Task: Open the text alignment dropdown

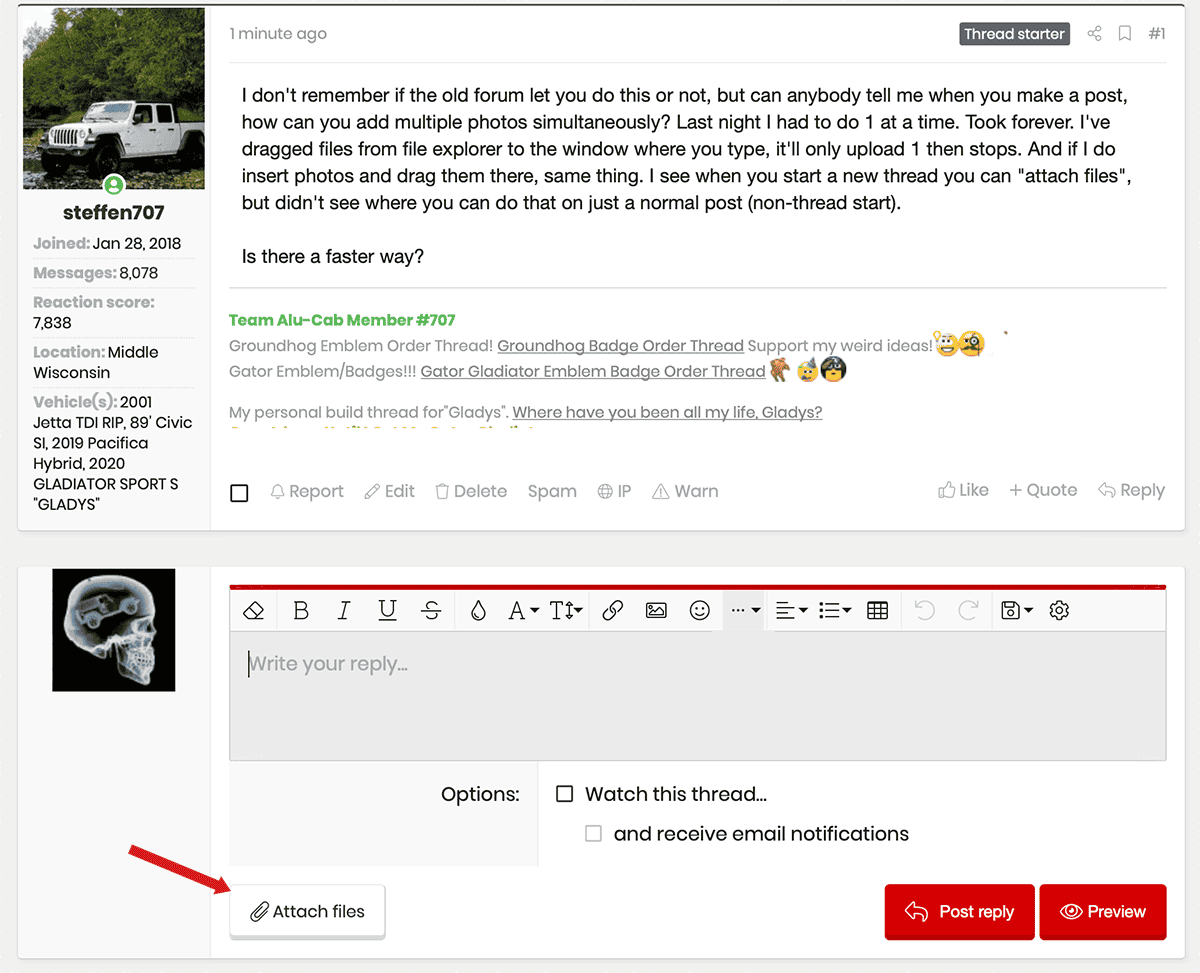Action: tap(791, 610)
